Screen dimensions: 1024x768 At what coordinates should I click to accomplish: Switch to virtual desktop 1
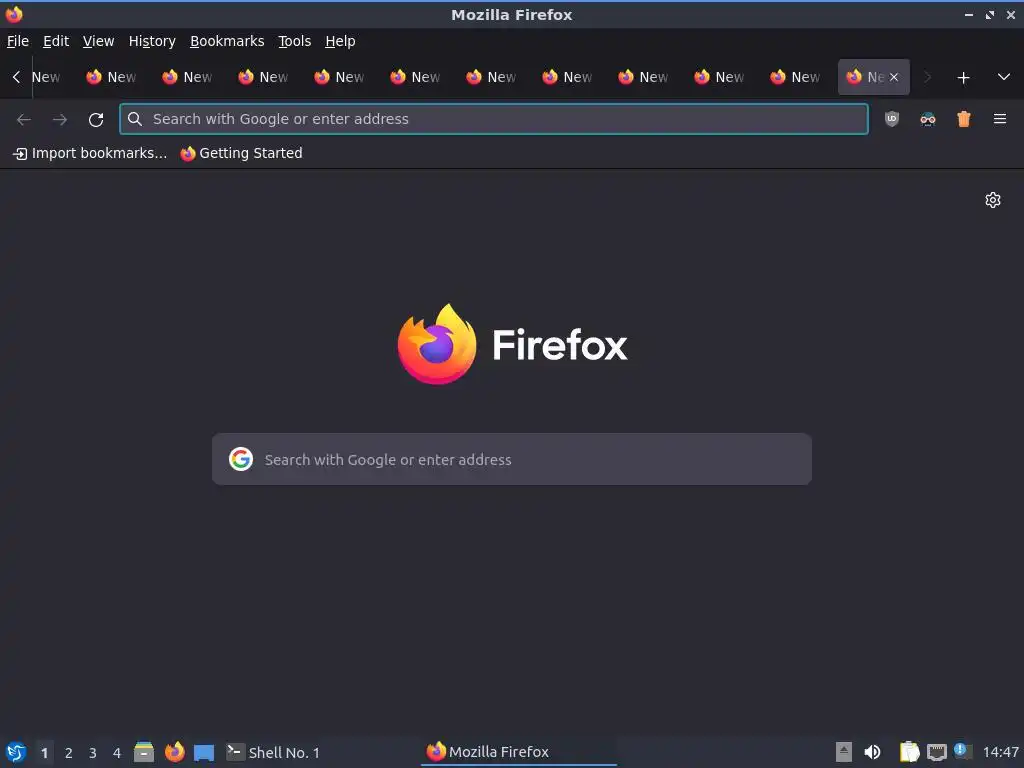(x=44, y=753)
